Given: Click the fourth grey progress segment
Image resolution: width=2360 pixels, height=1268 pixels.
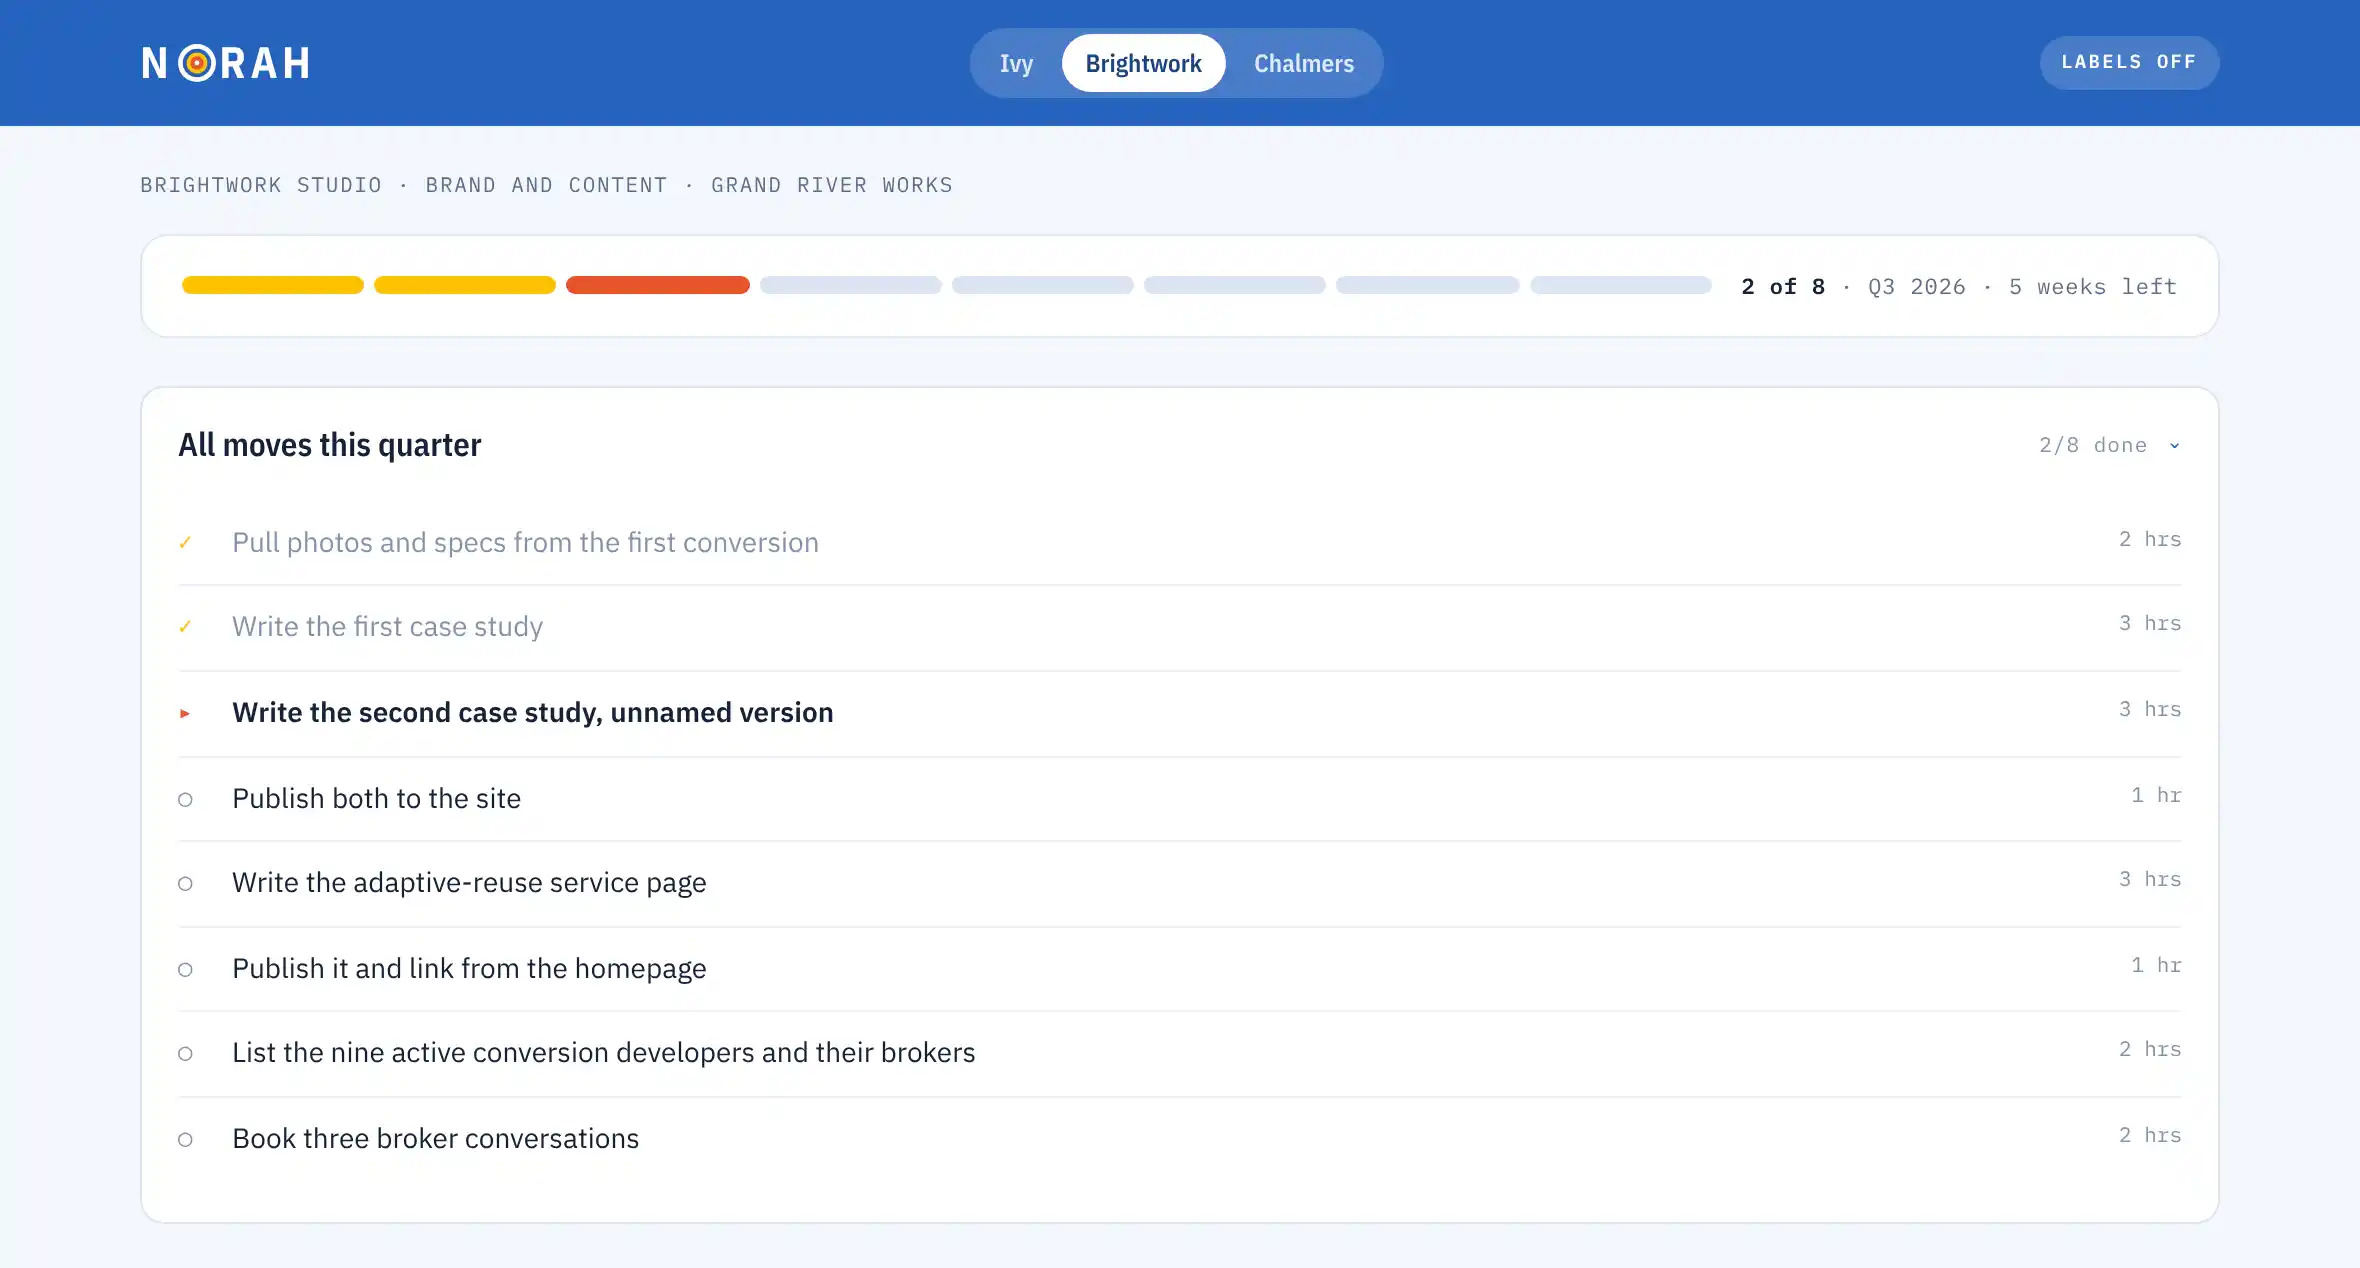Looking at the screenshot, I should 850,286.
